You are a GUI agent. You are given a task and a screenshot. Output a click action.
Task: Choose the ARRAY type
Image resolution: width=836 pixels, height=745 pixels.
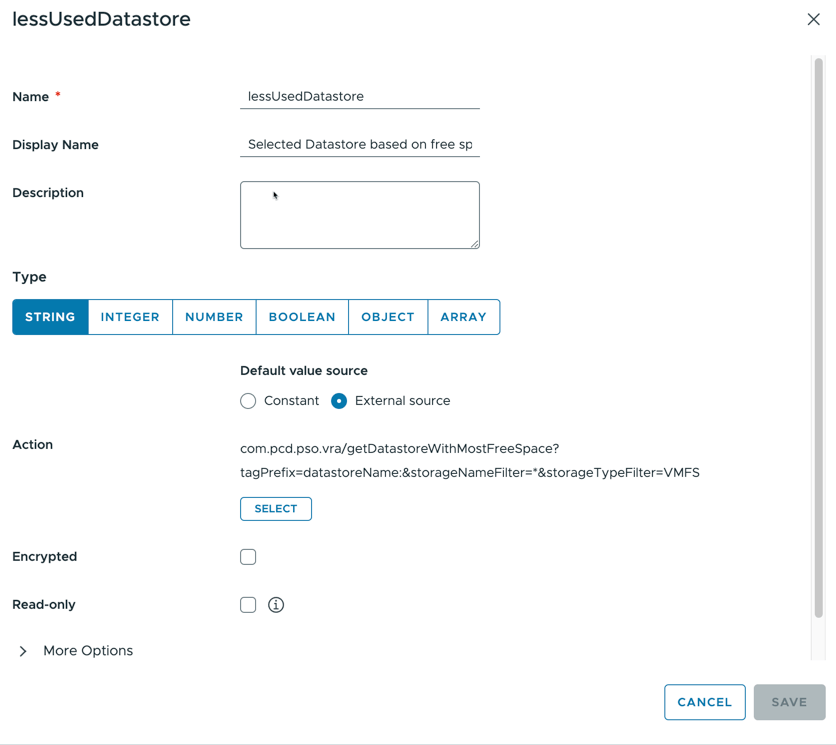click(463, 317)
